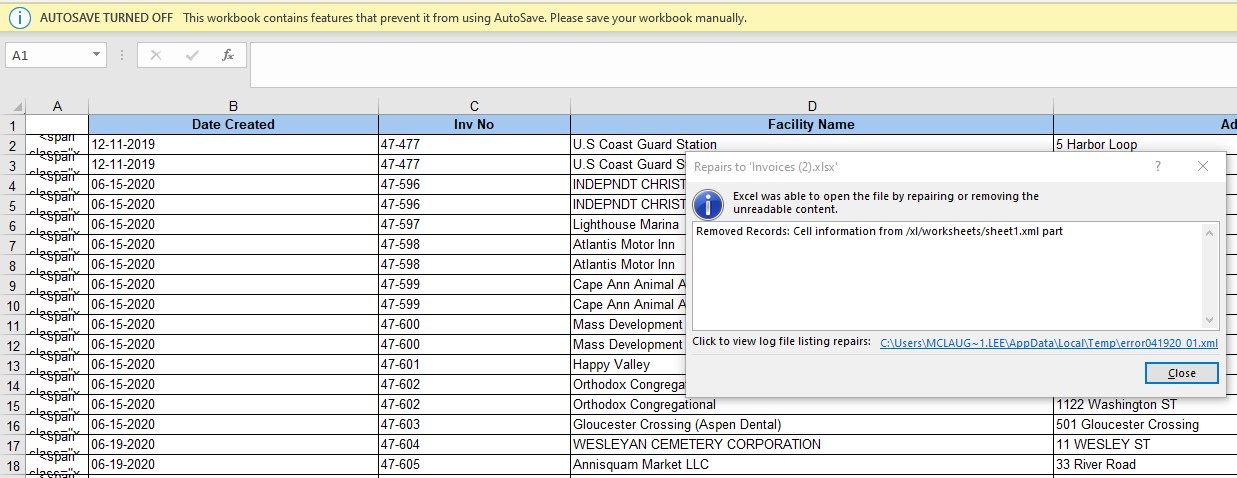Select row 18 header
This screenshot has width=1237, height=478.
click(x=13, y=465)
